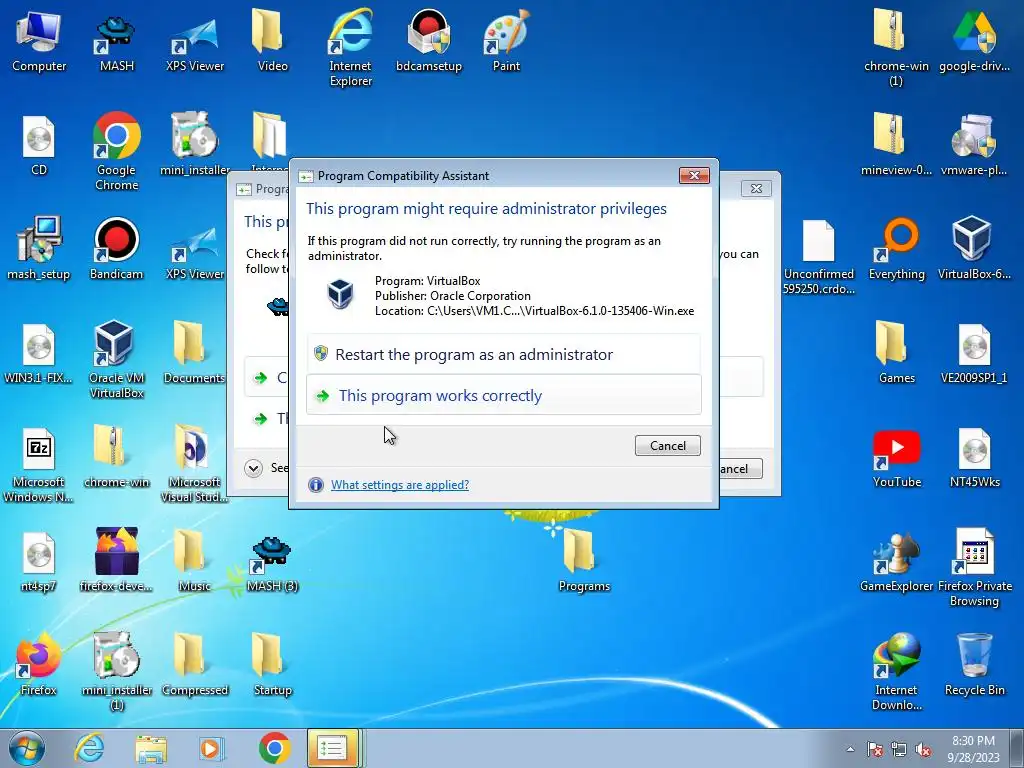This screenshot has width=1024, height=768.
Task: Select the Oracle VM VirtualBox shortcut
Action: 116,360
